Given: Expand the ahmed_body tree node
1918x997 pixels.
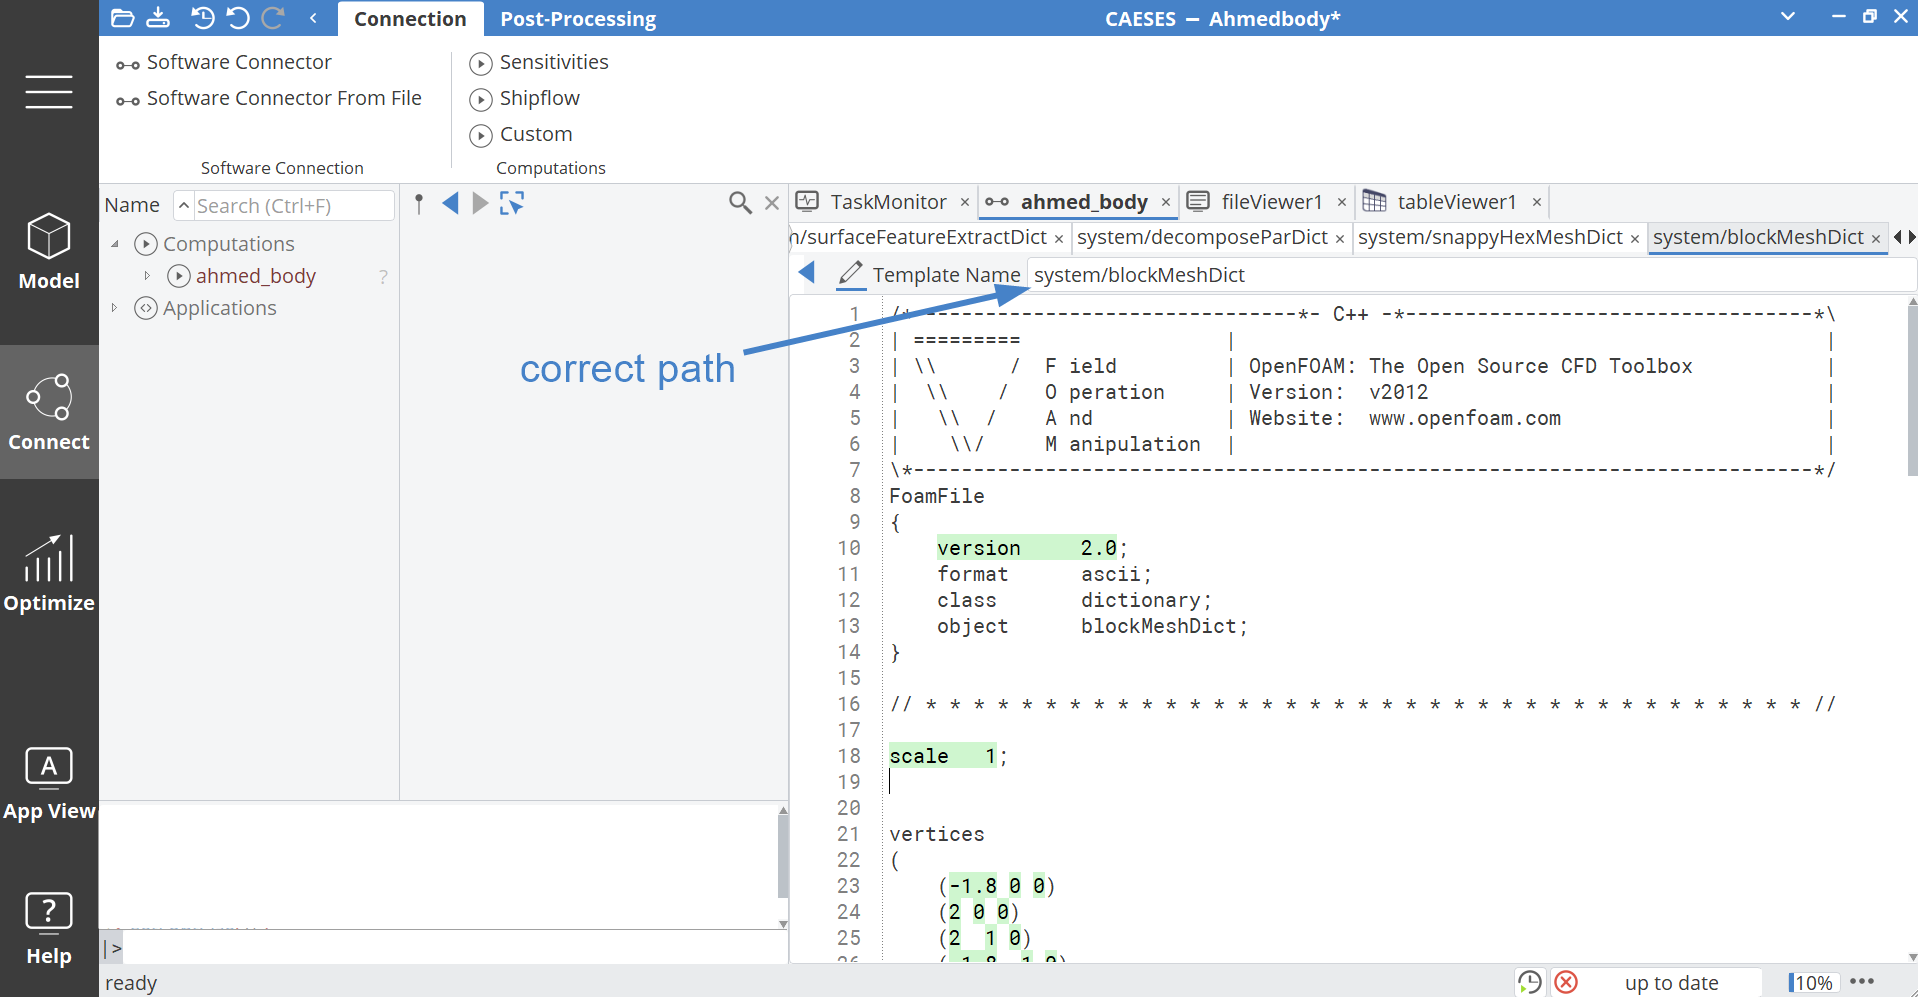Looking at the screenshot, I should coord(147,275).
